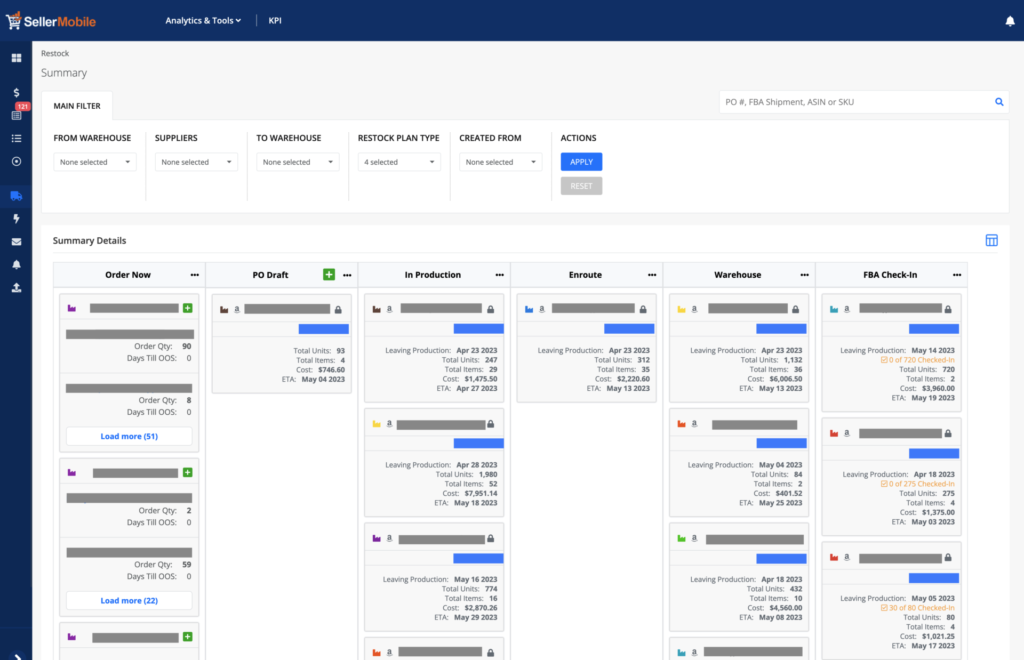Expand the Restock Plan Type dropdown

[399, 162]
